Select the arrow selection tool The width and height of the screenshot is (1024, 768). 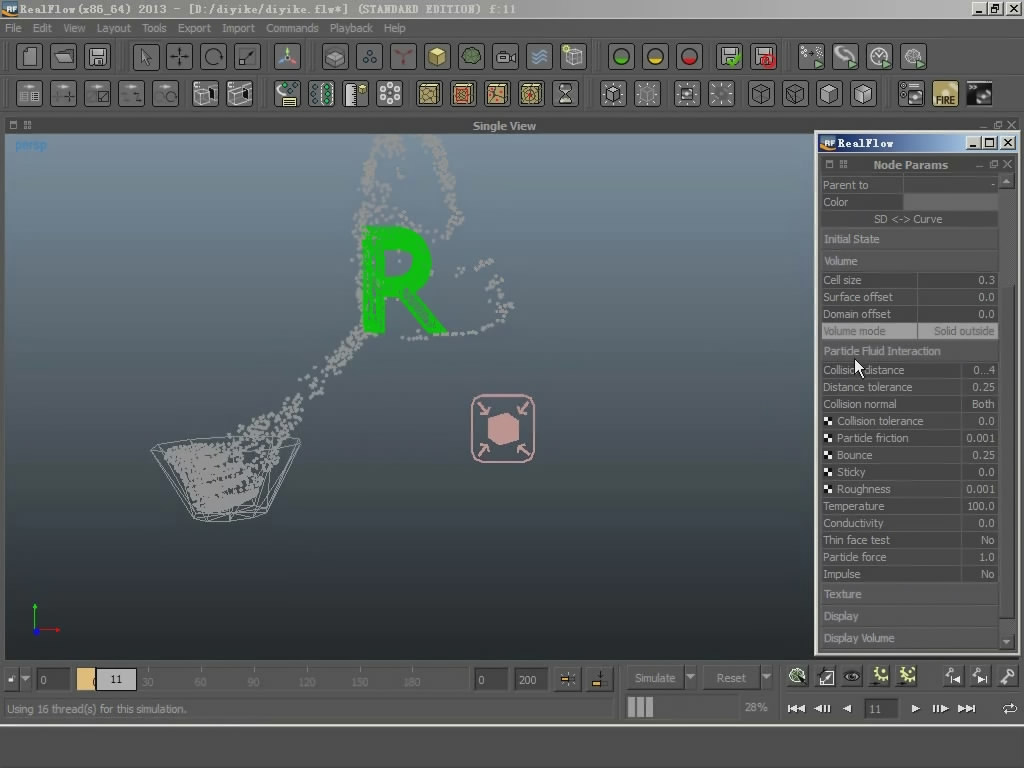tap(146, 57)
